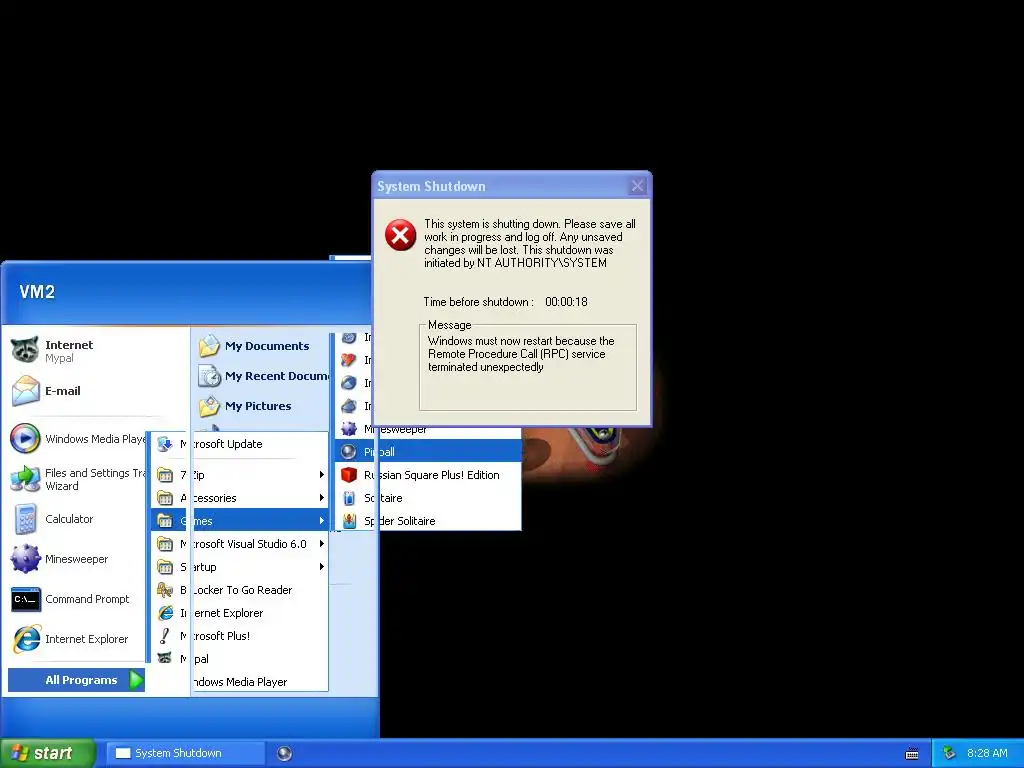The width and height of the screenshot is (1024, 768).
Task: Click the E-mail envelope icon
Action: click(25, 391)
